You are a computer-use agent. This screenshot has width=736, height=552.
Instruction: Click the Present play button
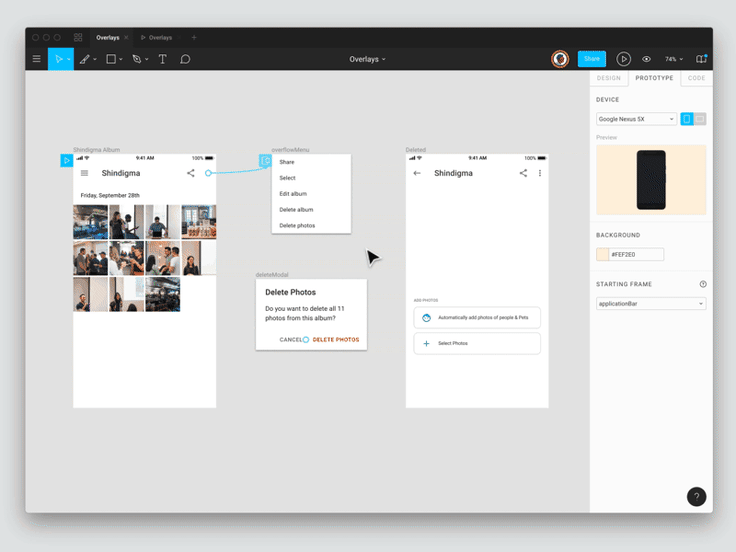pos(624,59)
